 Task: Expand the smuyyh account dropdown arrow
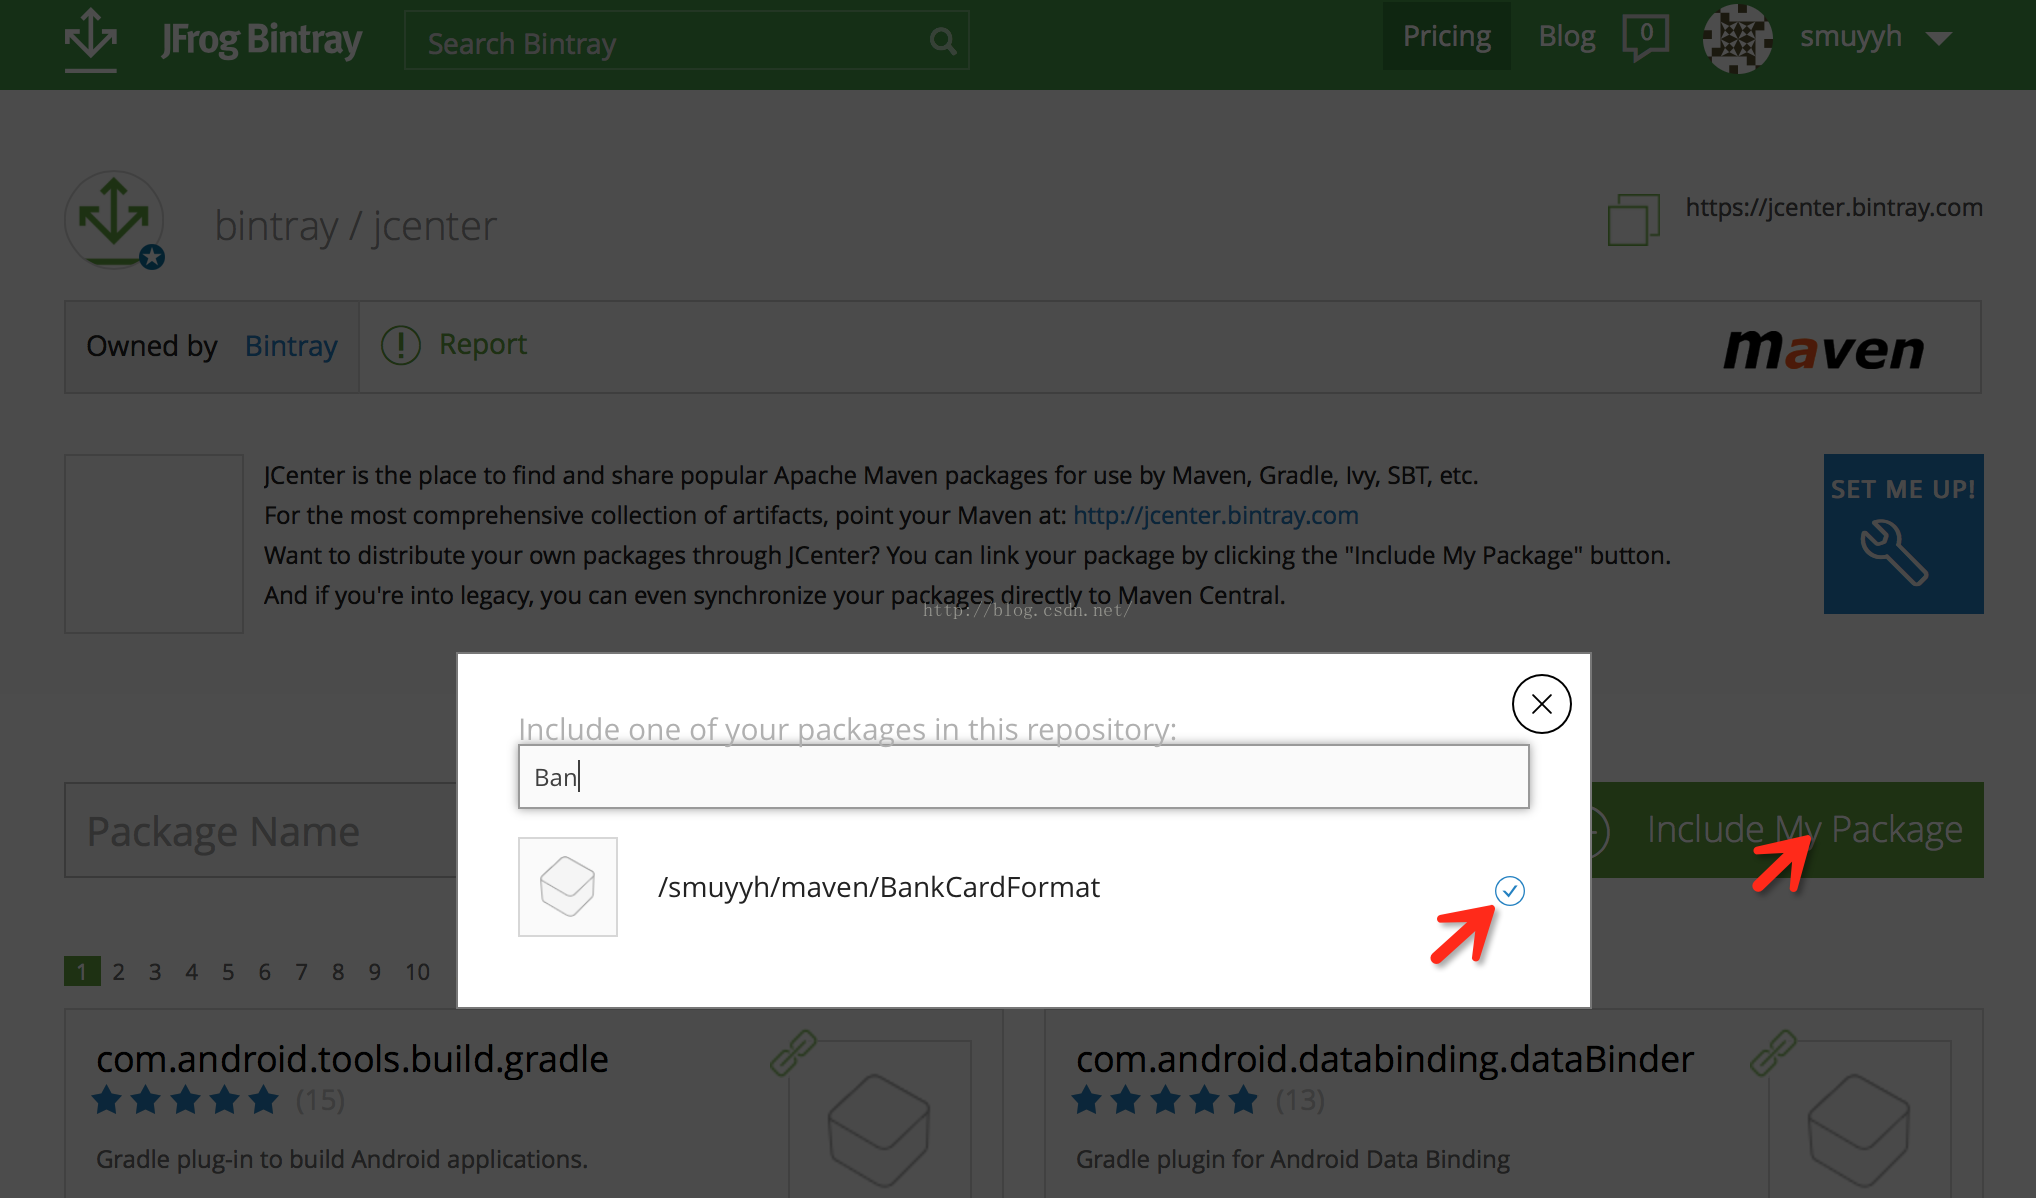tap(1939, 39)
